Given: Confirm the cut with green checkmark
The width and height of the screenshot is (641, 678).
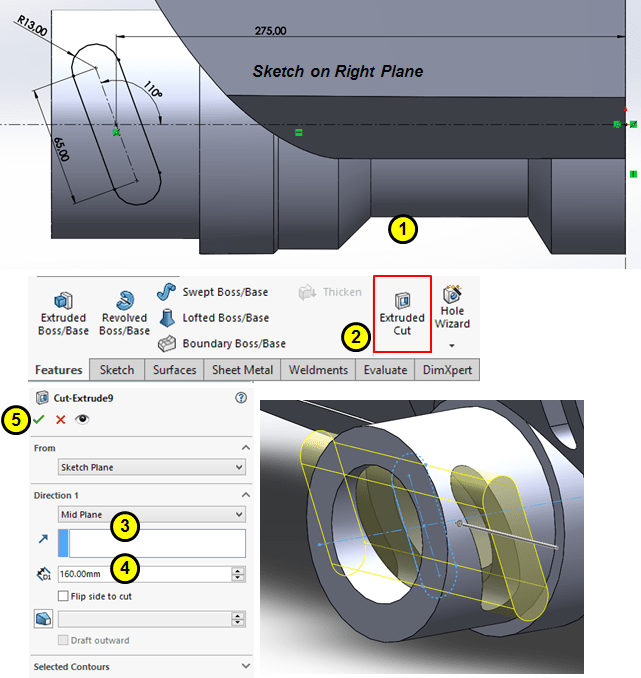Looking at the screenshot, I should point(39,420).
